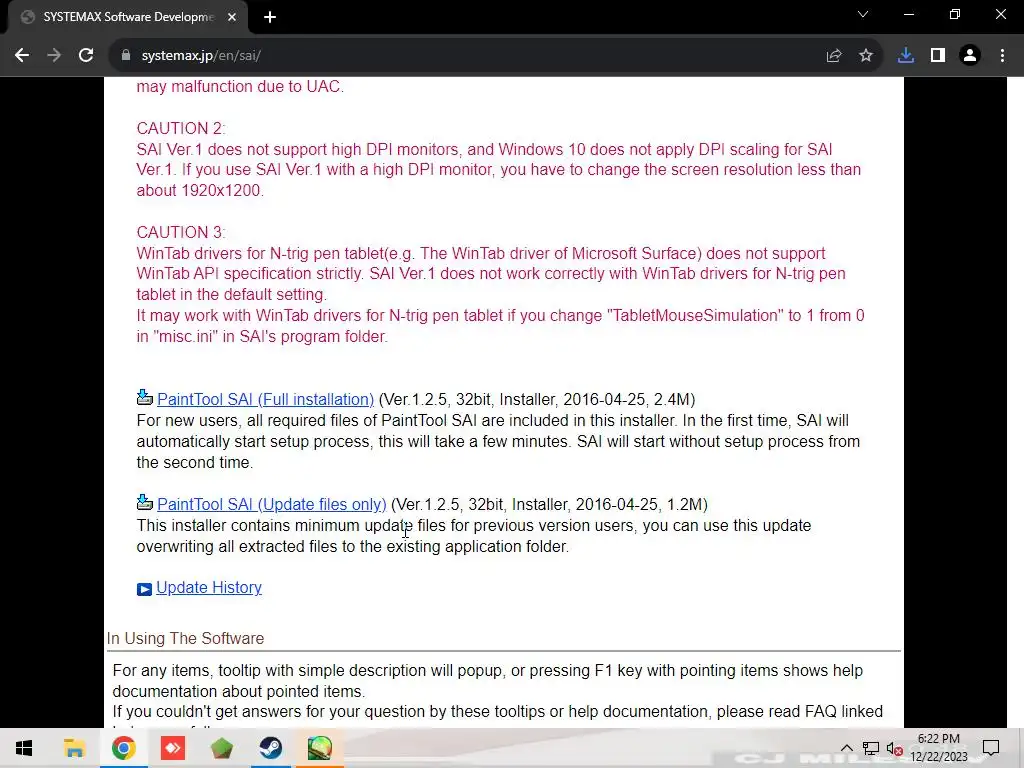The height and width of the screenshot is (768, 1024).
Task: Click the download icon beside Update files only
Action: pyautogui.click(x=144, y=503)
